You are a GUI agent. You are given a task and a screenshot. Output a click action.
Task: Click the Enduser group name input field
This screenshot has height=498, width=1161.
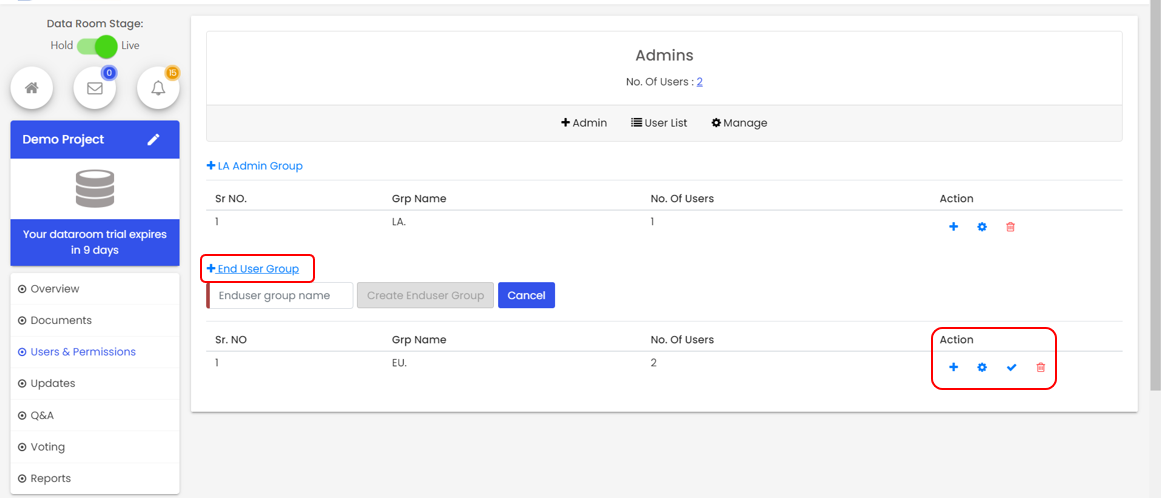tap(281, 295)
